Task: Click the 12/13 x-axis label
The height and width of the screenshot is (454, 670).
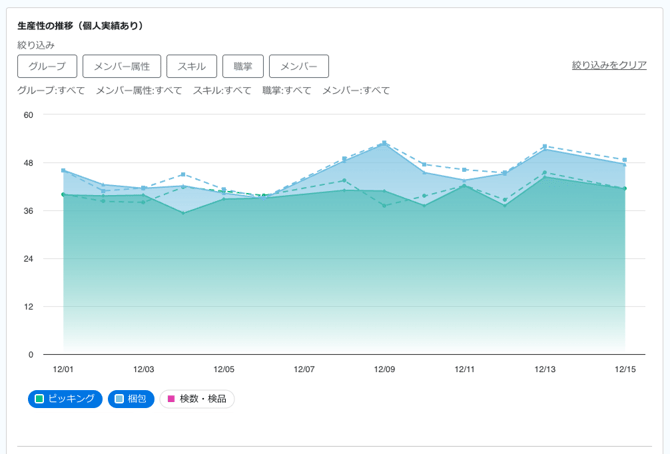Action: tap(545, 369)
